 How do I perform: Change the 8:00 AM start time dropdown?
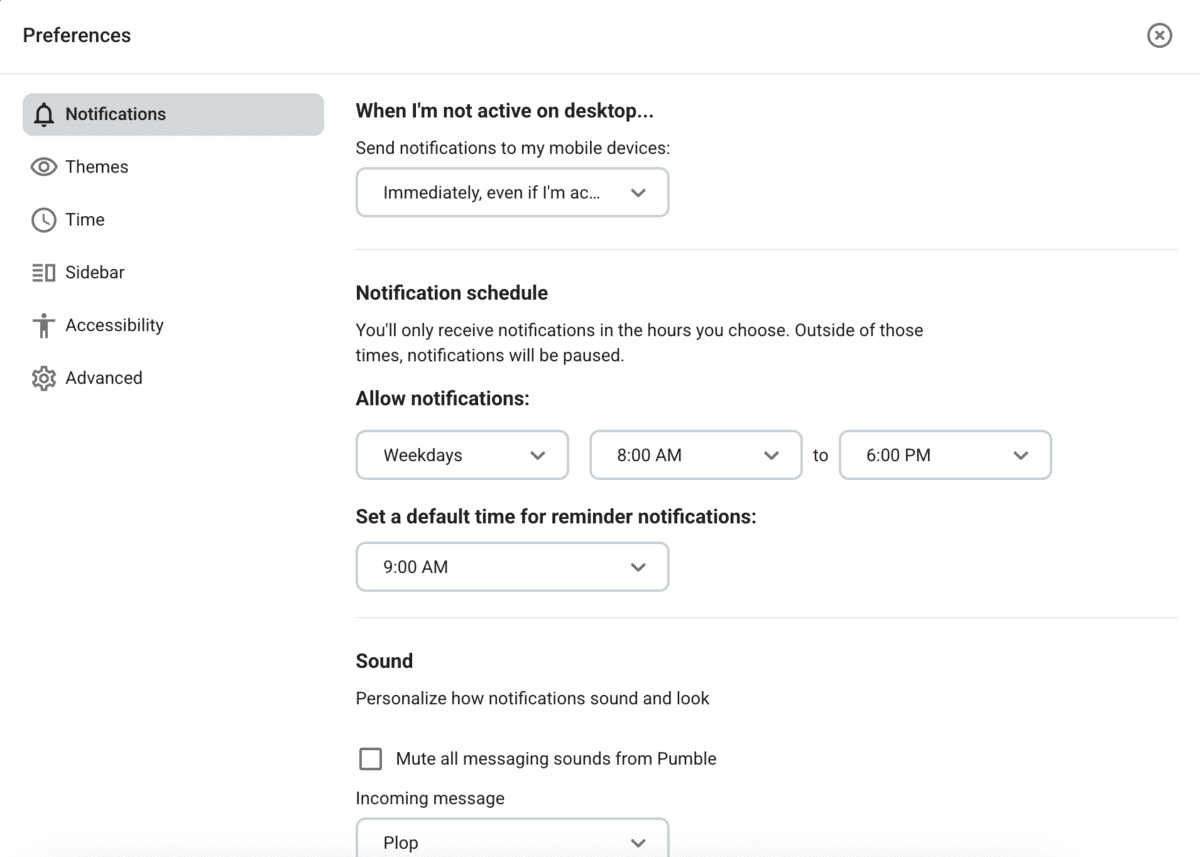coord(695,455)
